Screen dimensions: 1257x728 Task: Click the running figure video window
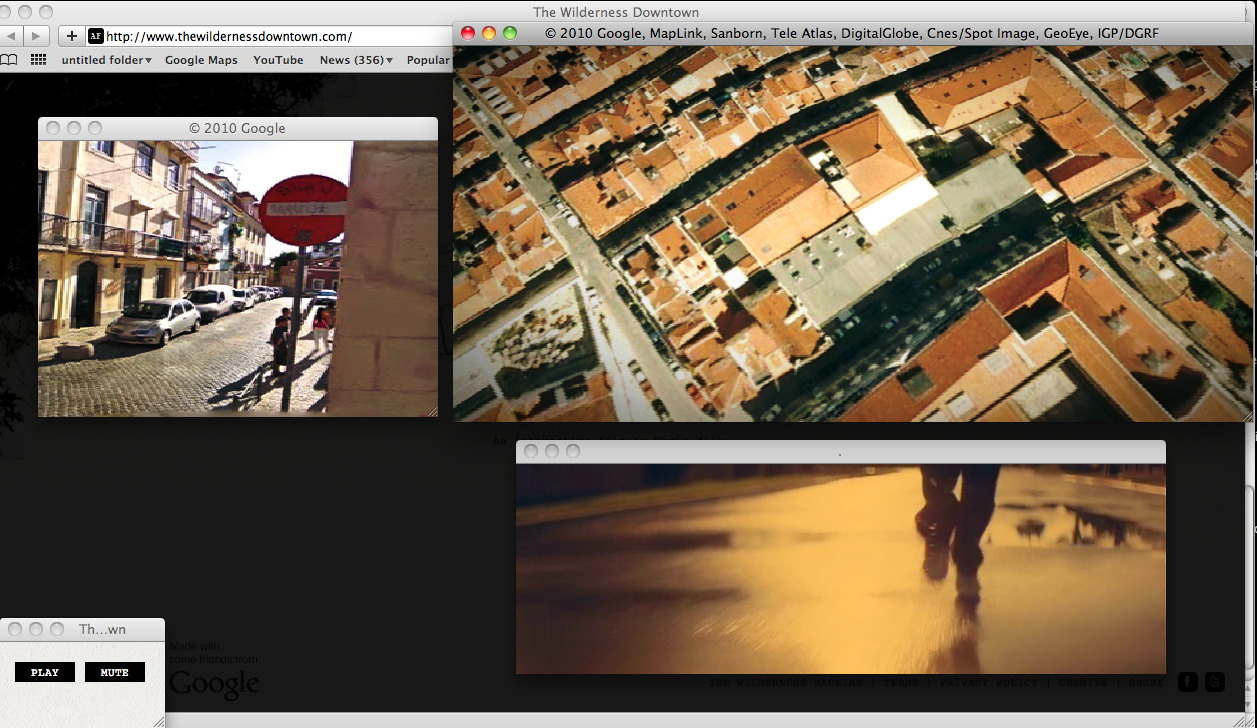(841, 568)
